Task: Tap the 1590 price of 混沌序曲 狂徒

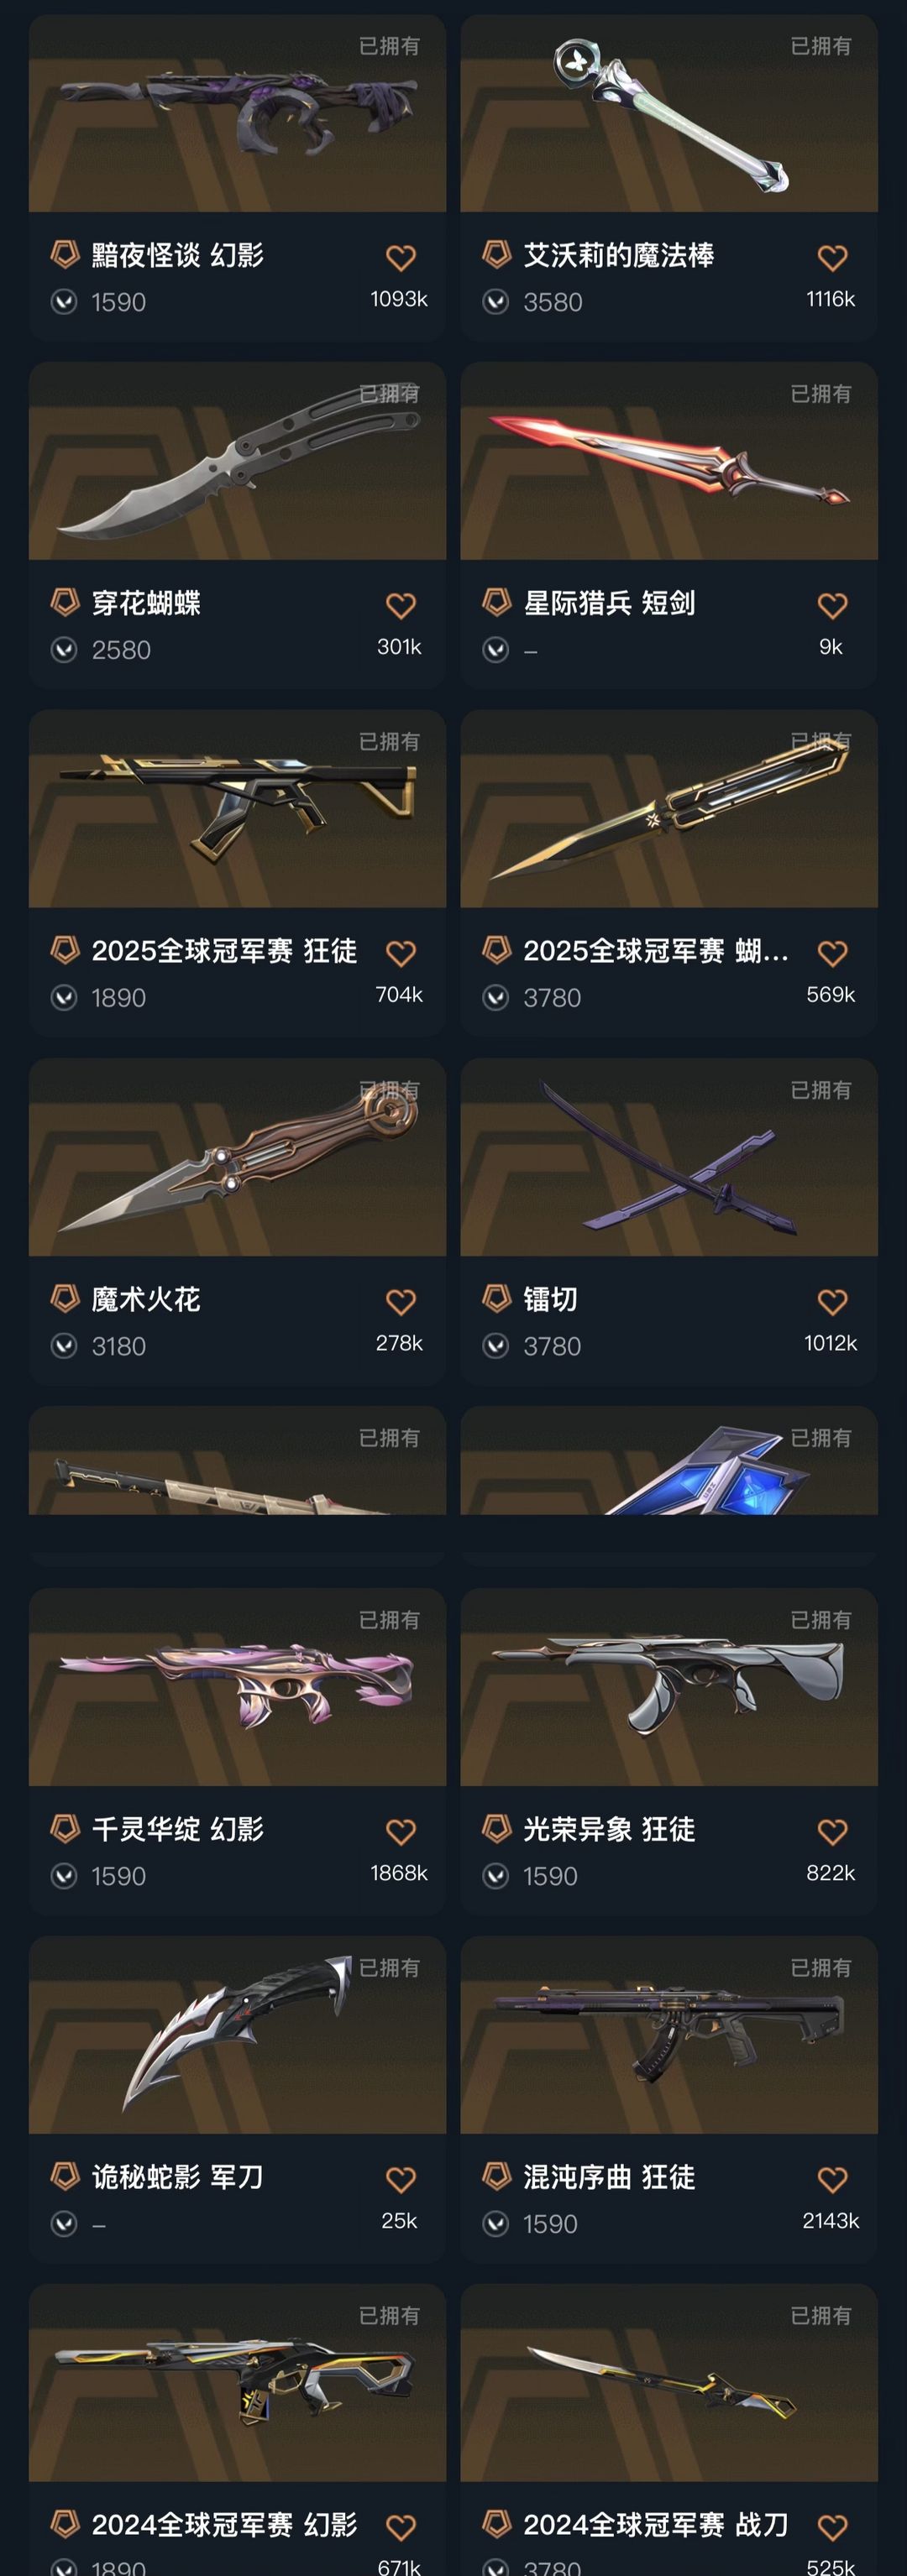Action: click(550, 2224)
